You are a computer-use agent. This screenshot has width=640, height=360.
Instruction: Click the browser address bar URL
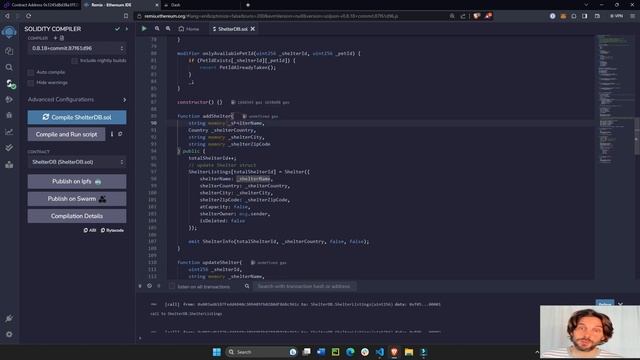click(x=271, y=16)
